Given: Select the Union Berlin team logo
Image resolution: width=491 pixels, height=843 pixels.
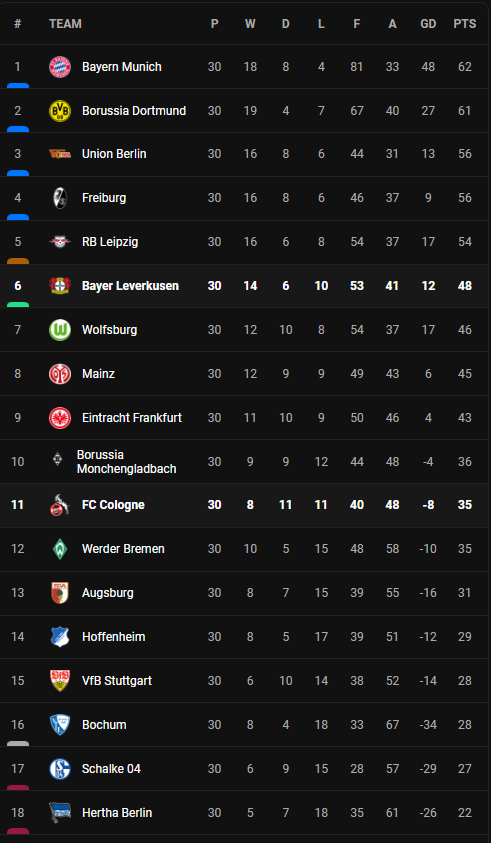Looking at the screenshot, I should (60, 154).
